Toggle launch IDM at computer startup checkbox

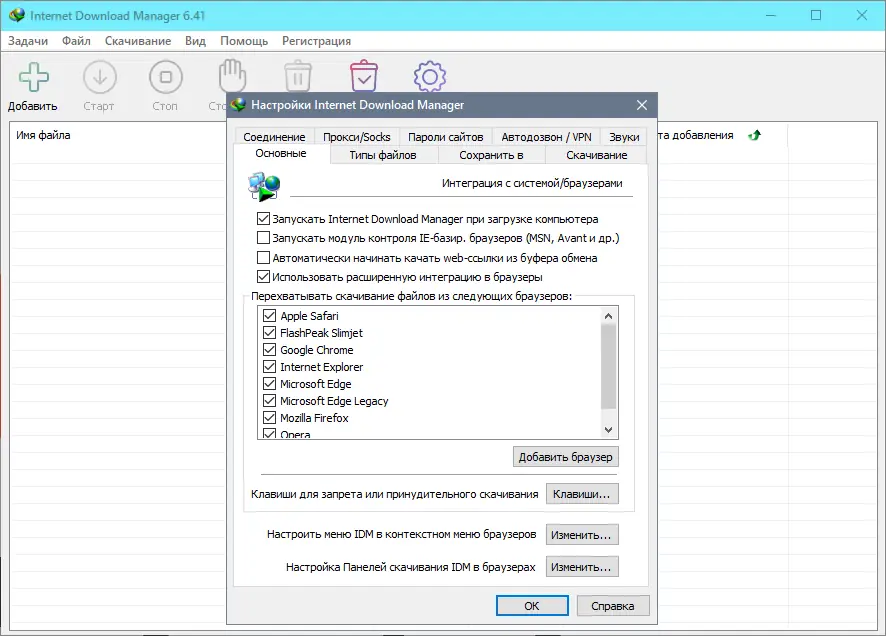point(263,219)
